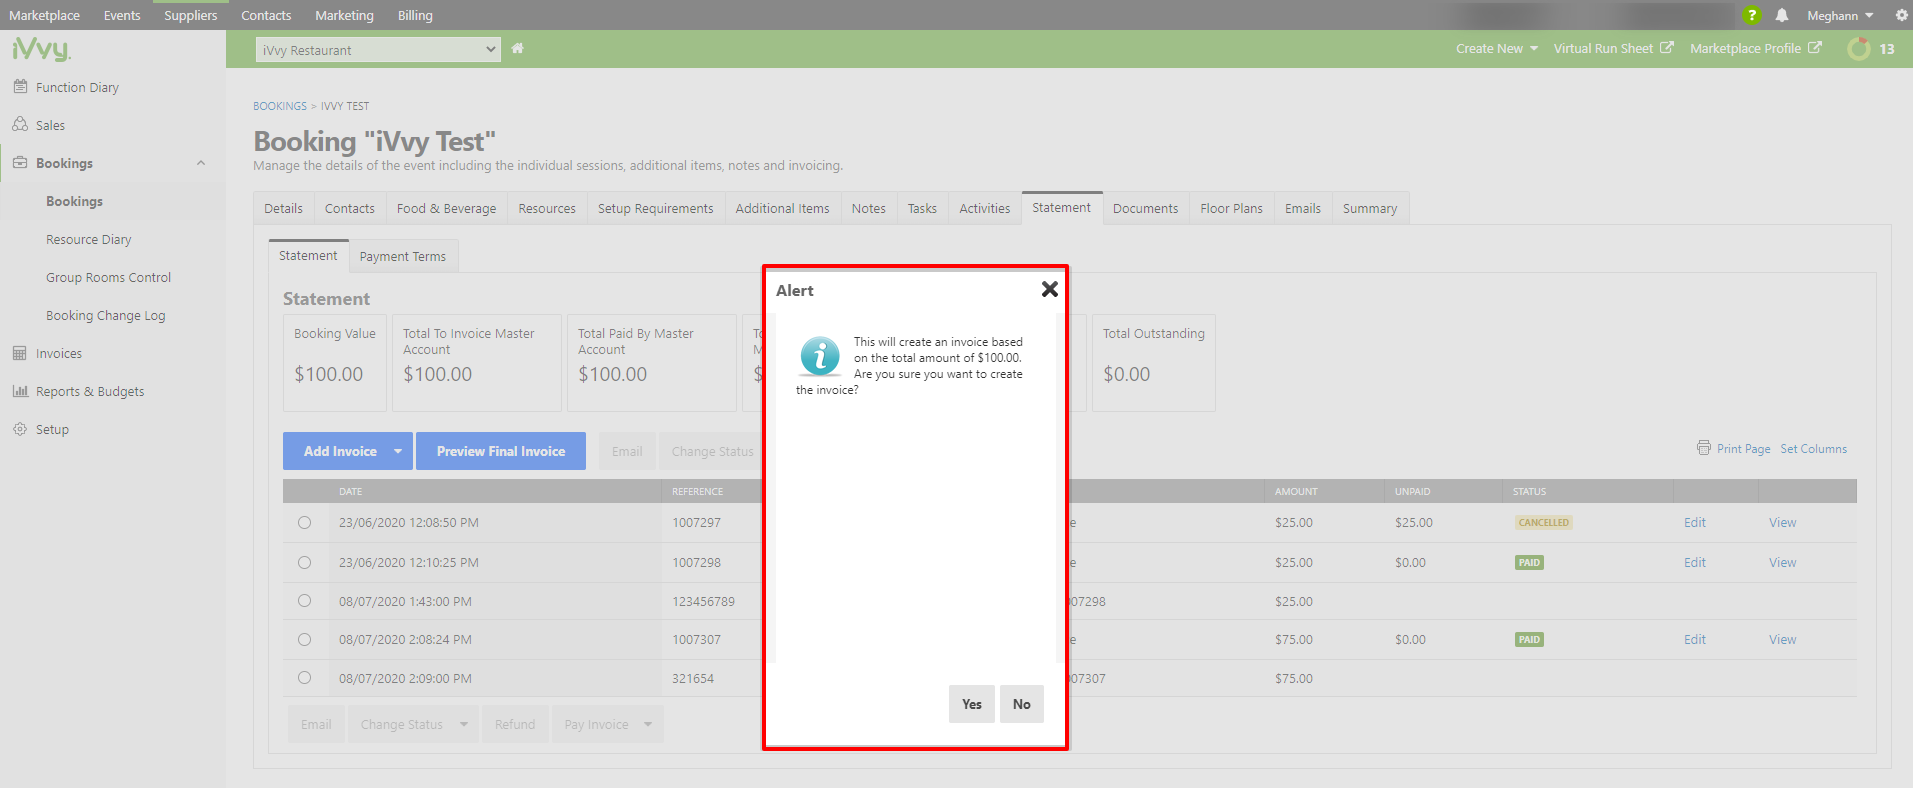Select radio for invoice 1007298
Screen dimensions: 1913x788
[x=304, y=563]
